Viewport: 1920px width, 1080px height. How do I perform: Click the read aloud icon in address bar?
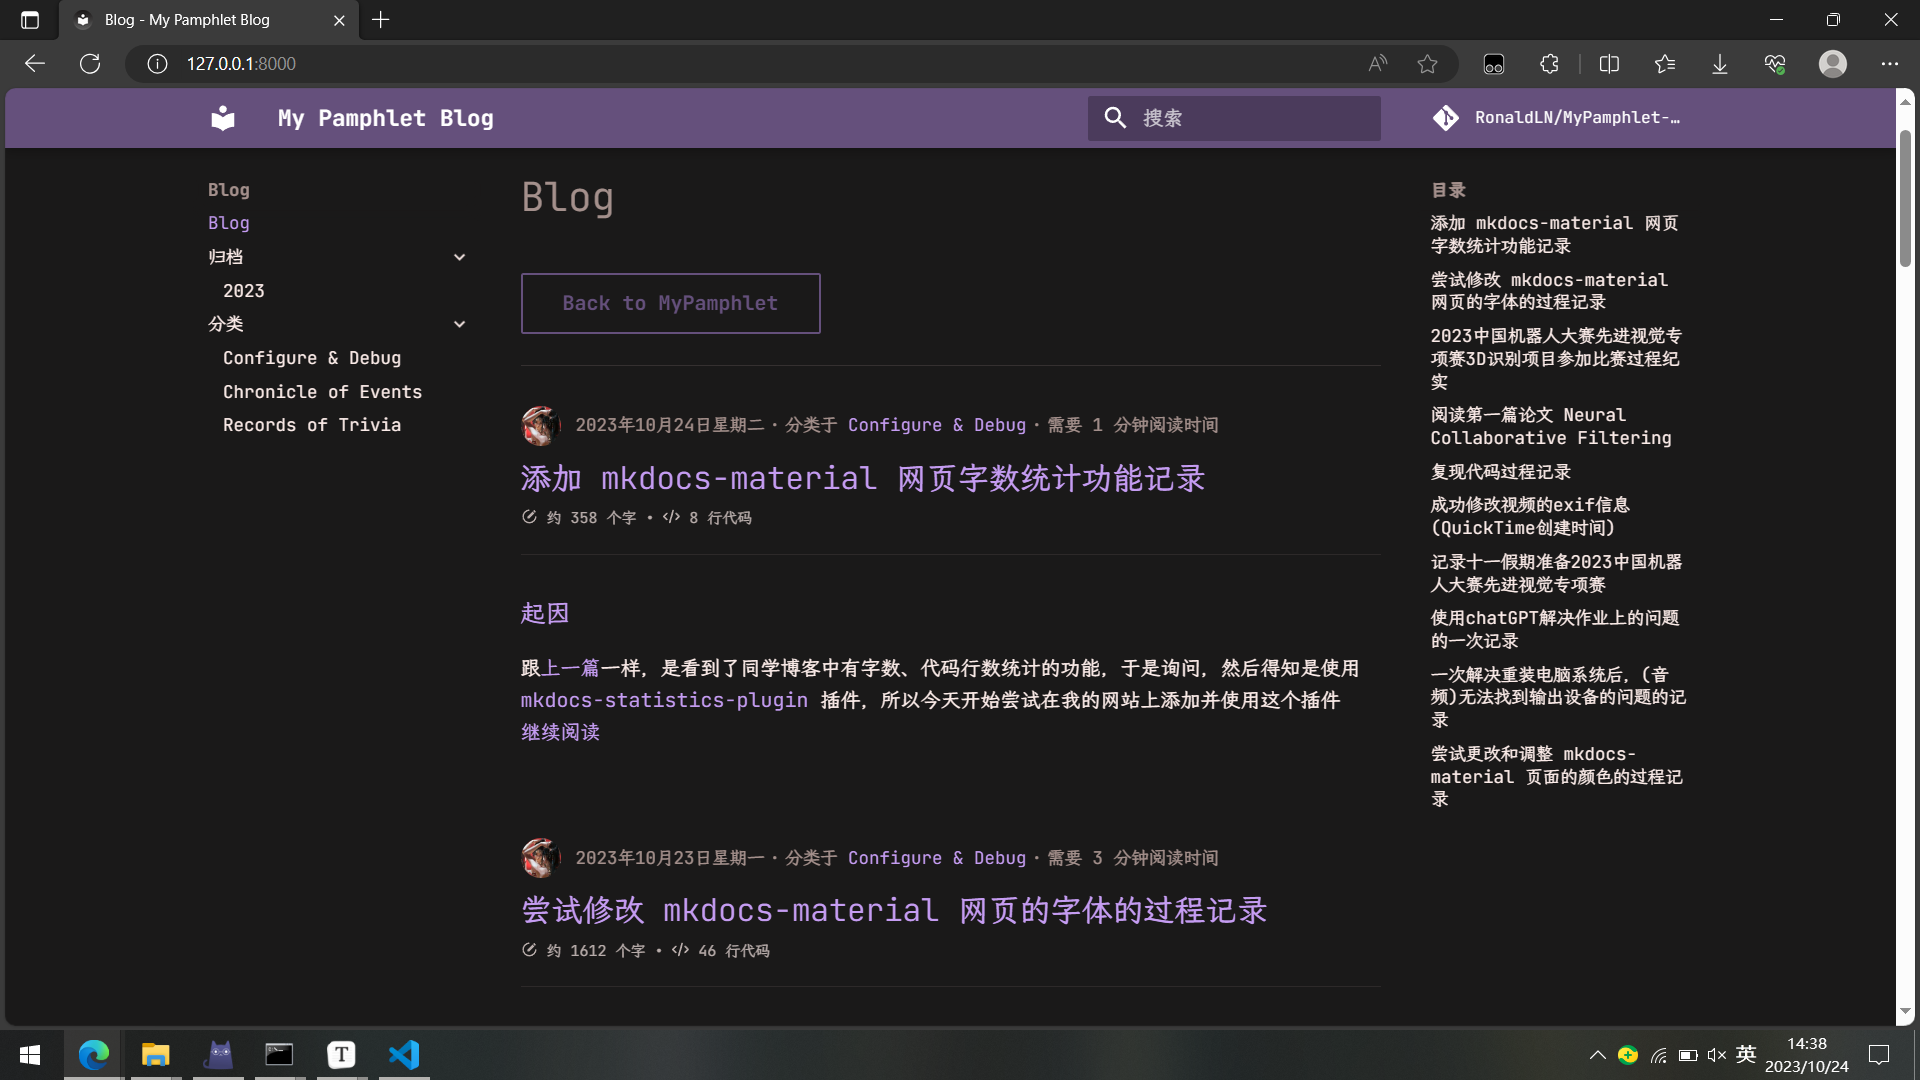pyautogui.click(x=1378, y=64)
